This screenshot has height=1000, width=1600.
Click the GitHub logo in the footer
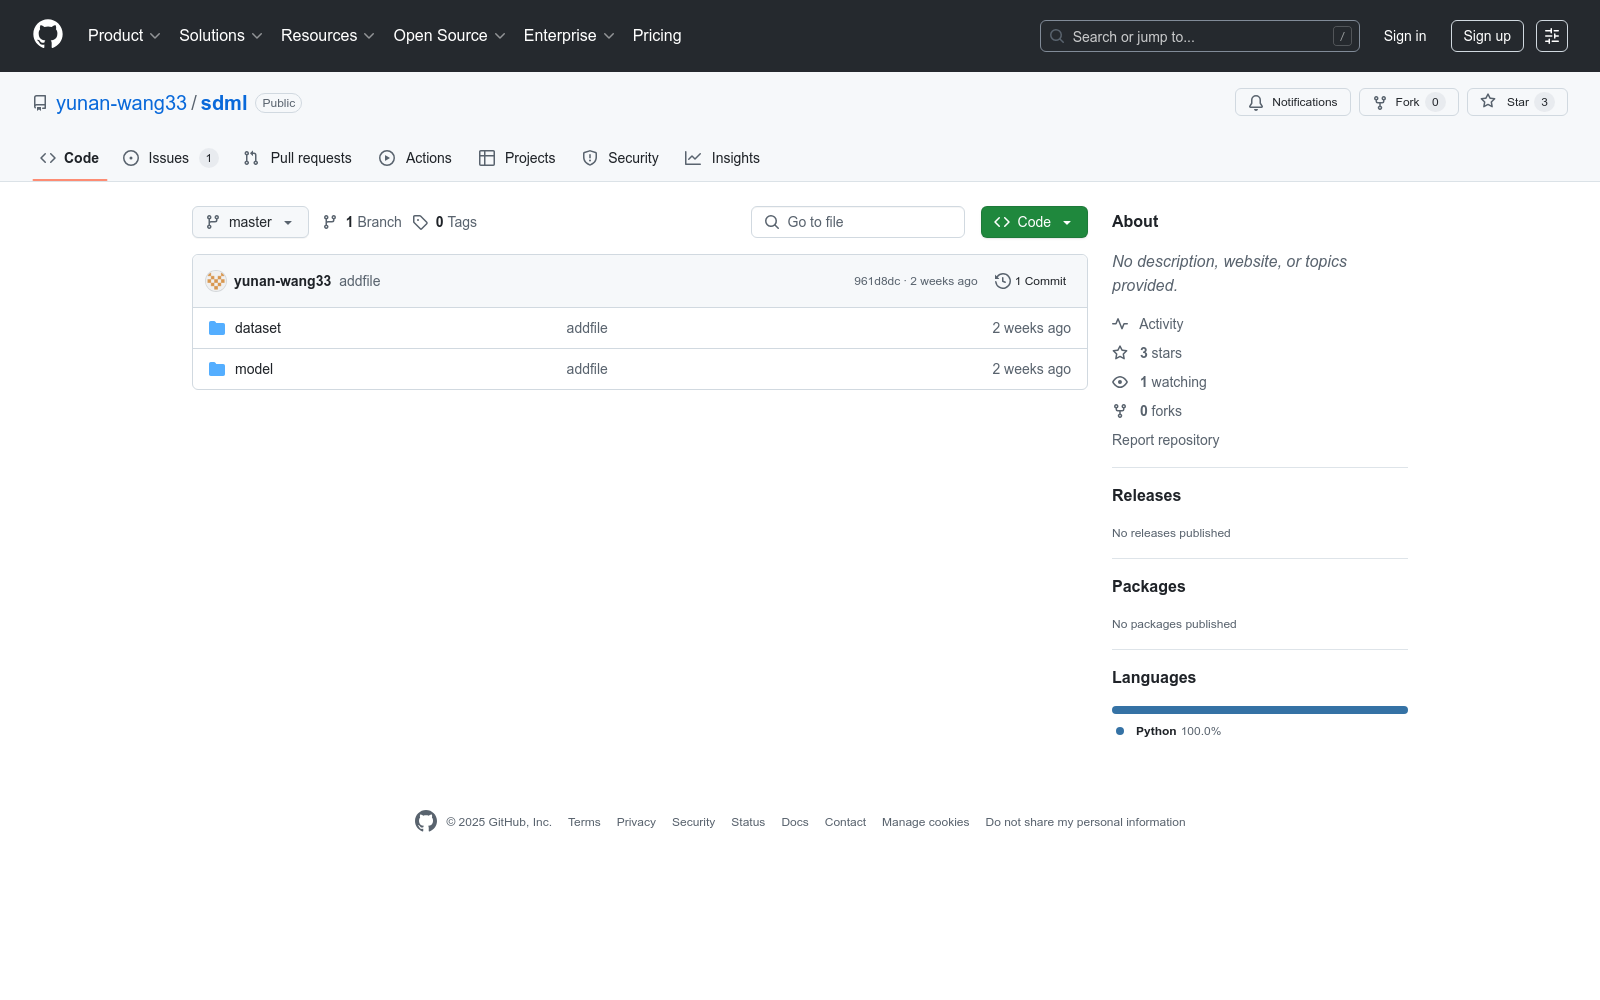426,821
